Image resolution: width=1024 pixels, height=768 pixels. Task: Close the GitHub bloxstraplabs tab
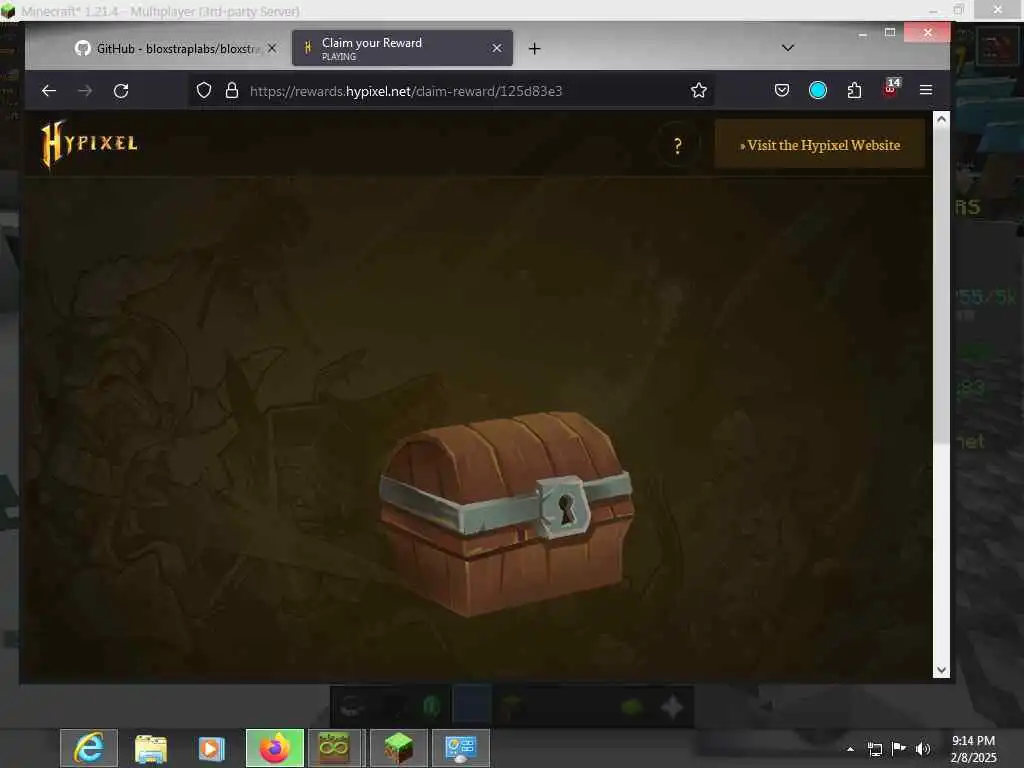point(272,48)
